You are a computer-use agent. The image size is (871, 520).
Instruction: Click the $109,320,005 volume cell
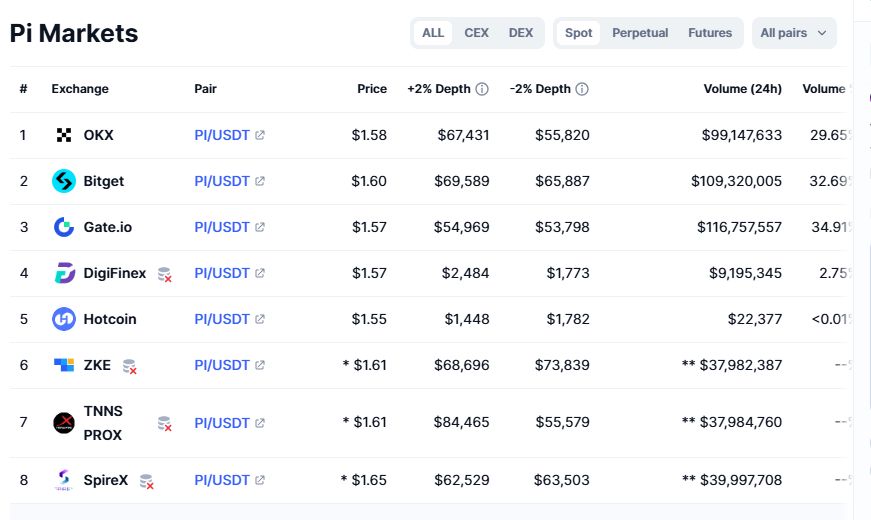736,181
